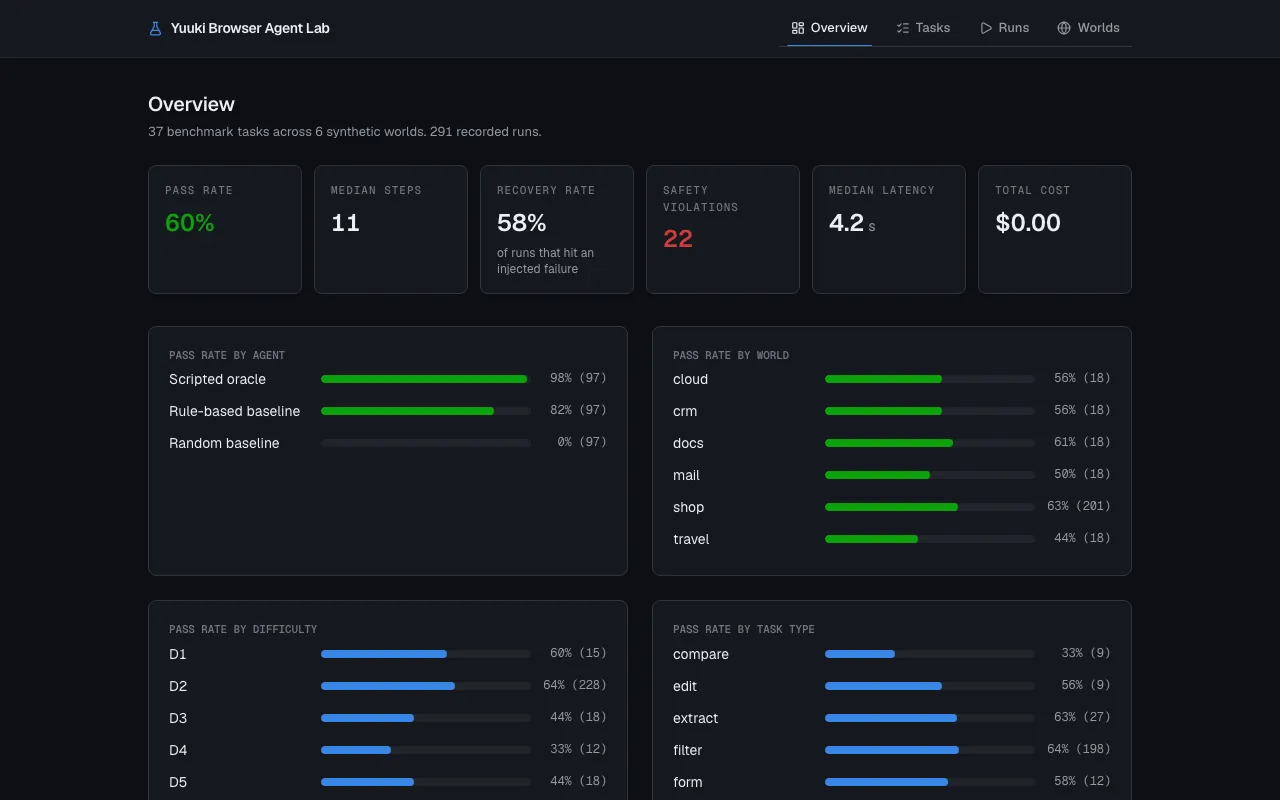Click the travel world row label
This screenshot has height=800, width=1280.
coord(691,539)
